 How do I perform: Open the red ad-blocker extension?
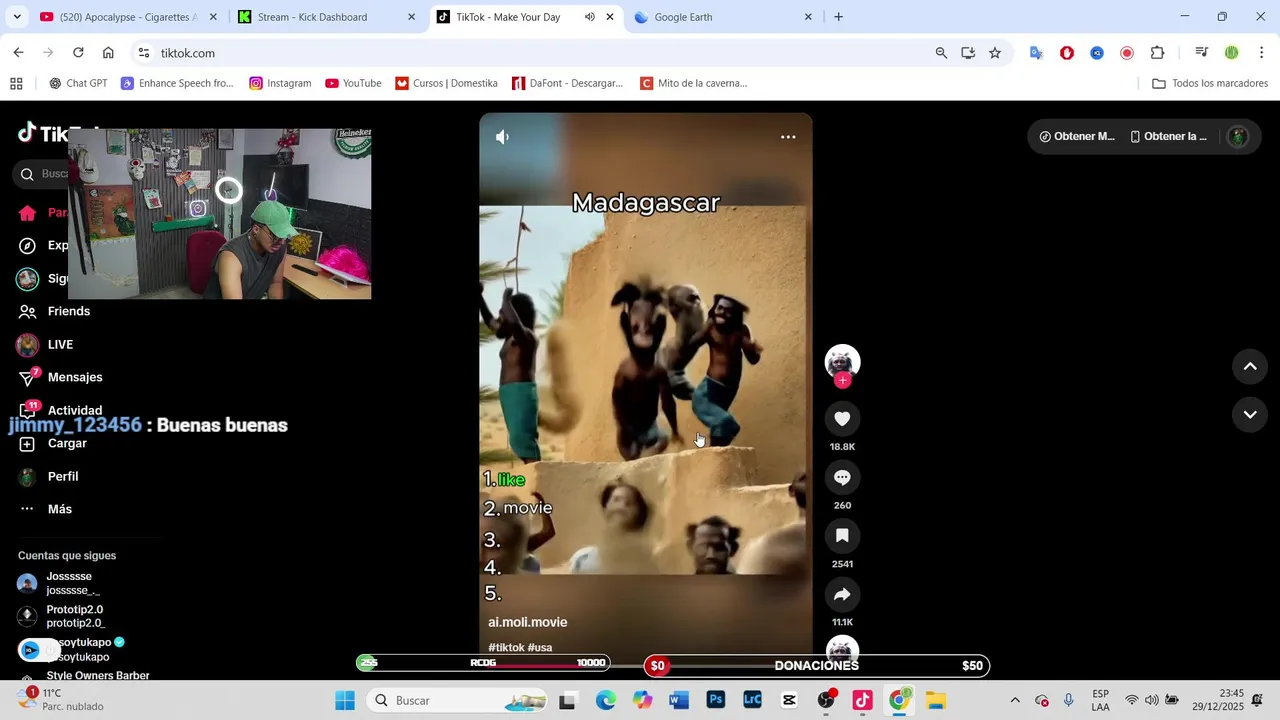click(x=1067, y=53)
